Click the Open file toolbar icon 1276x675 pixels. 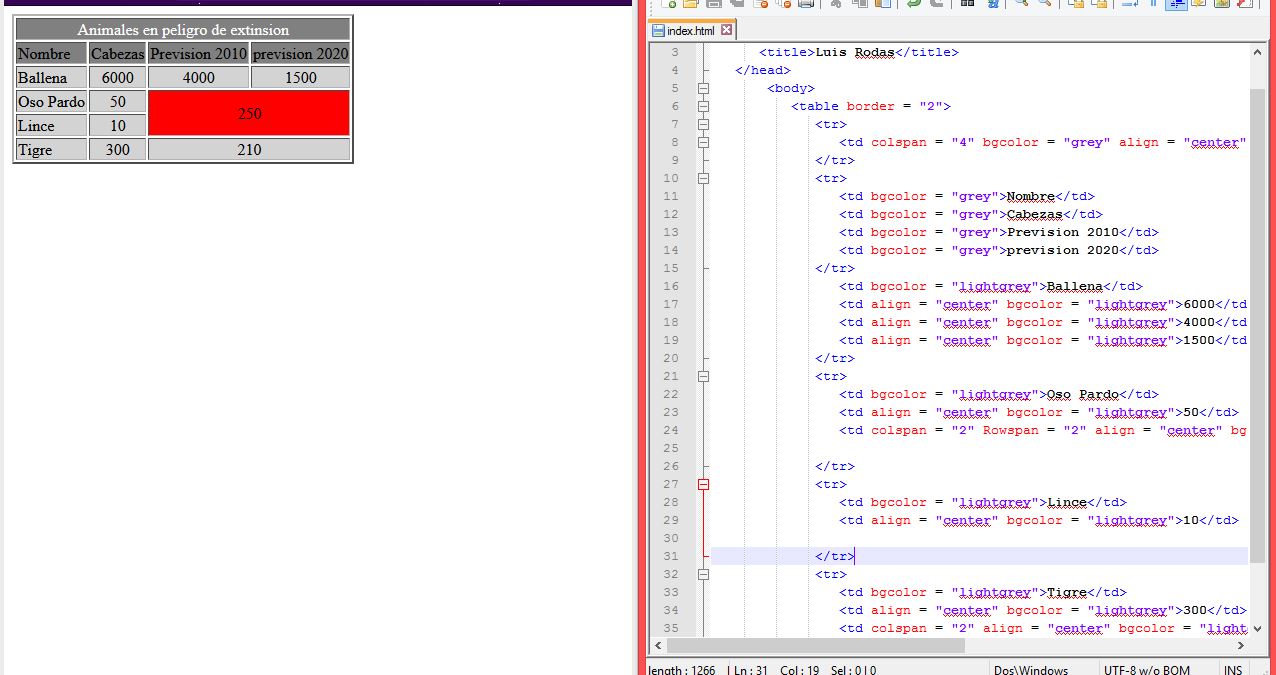click(x=691, y=4)
